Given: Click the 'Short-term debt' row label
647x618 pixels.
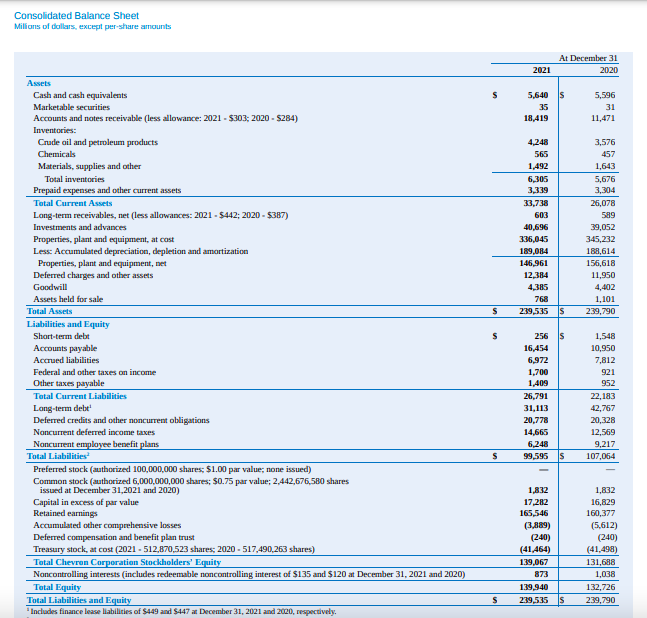Looking at the screenshot, I should pyautogui.click(x=61, y=336).
